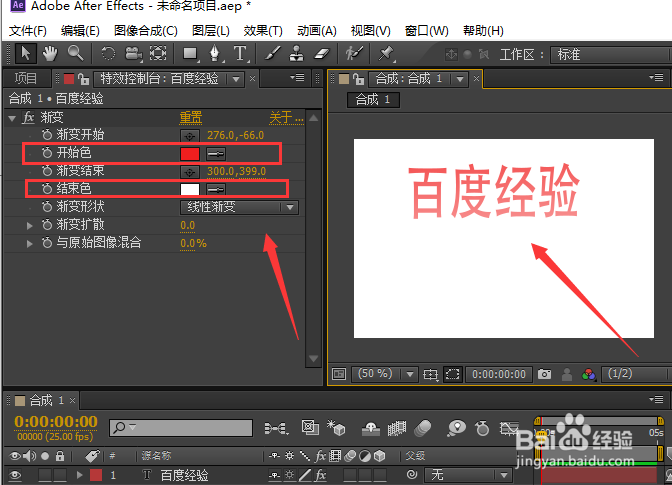Open the 线性渐变 shape dropdown
The image size is (672, 485).
[239, 207]
